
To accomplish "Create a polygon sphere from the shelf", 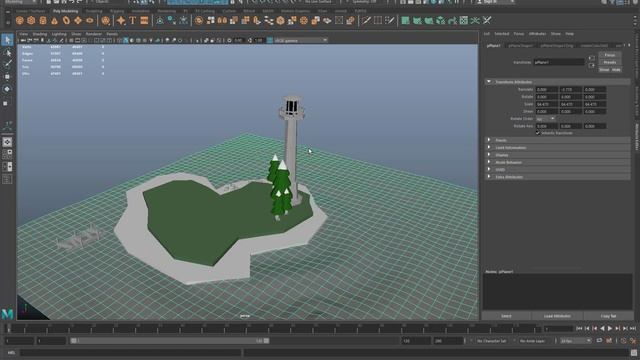I will (20, 20).
